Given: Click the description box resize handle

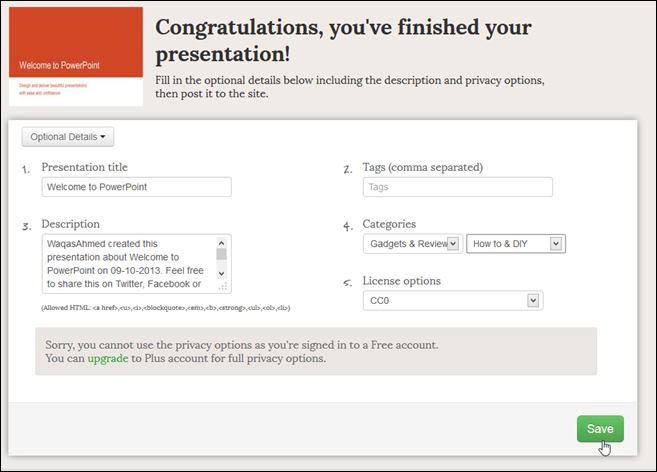Looking at the screenshot, I should [223, 286].
